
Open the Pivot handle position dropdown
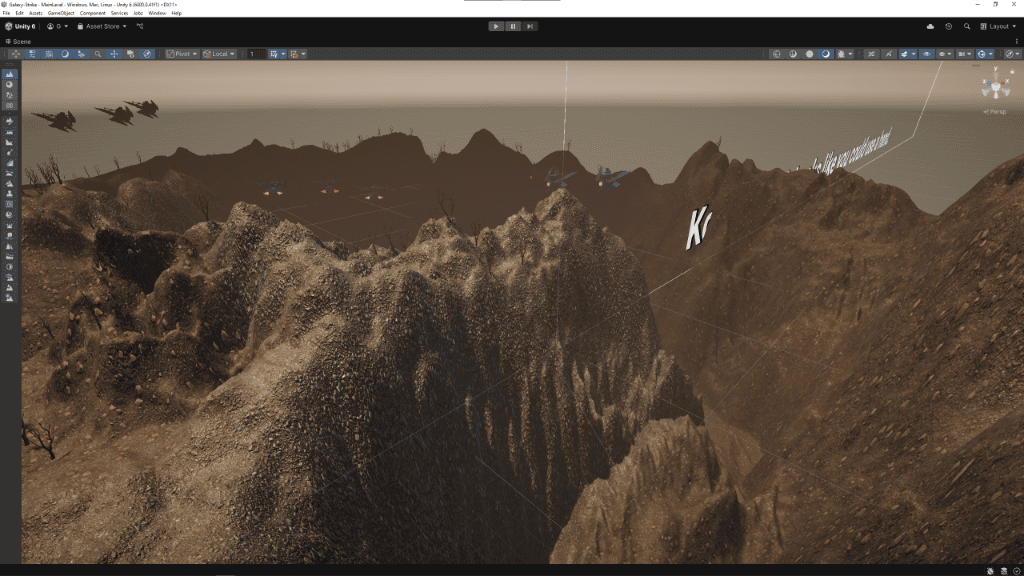(x=182, y=54)
